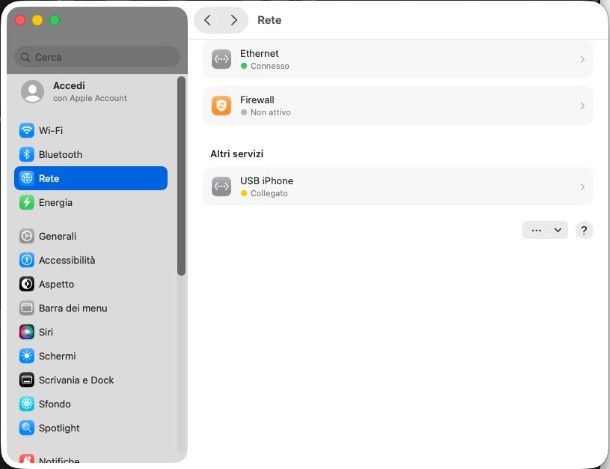Click the Spotlight magnifier icon
This screenshot has height=469, width=610.
[26, 428]
